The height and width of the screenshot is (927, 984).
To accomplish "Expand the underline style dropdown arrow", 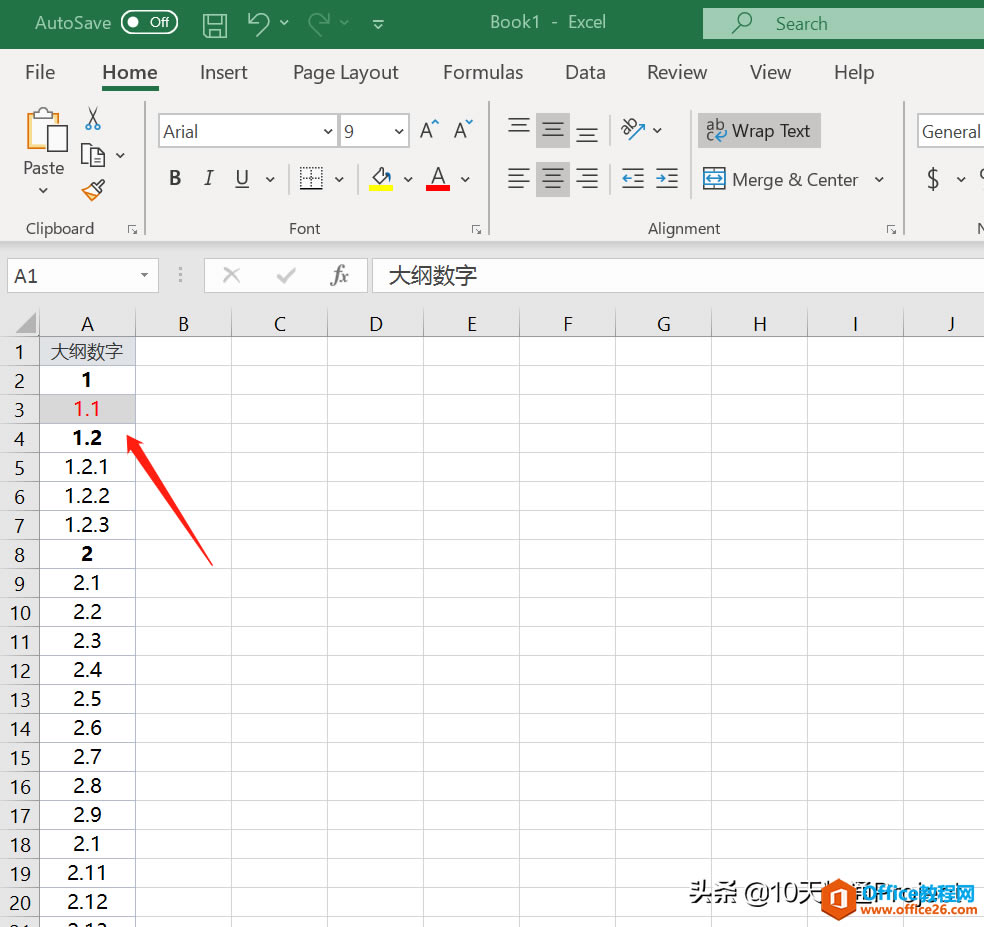I will [270, 180].
